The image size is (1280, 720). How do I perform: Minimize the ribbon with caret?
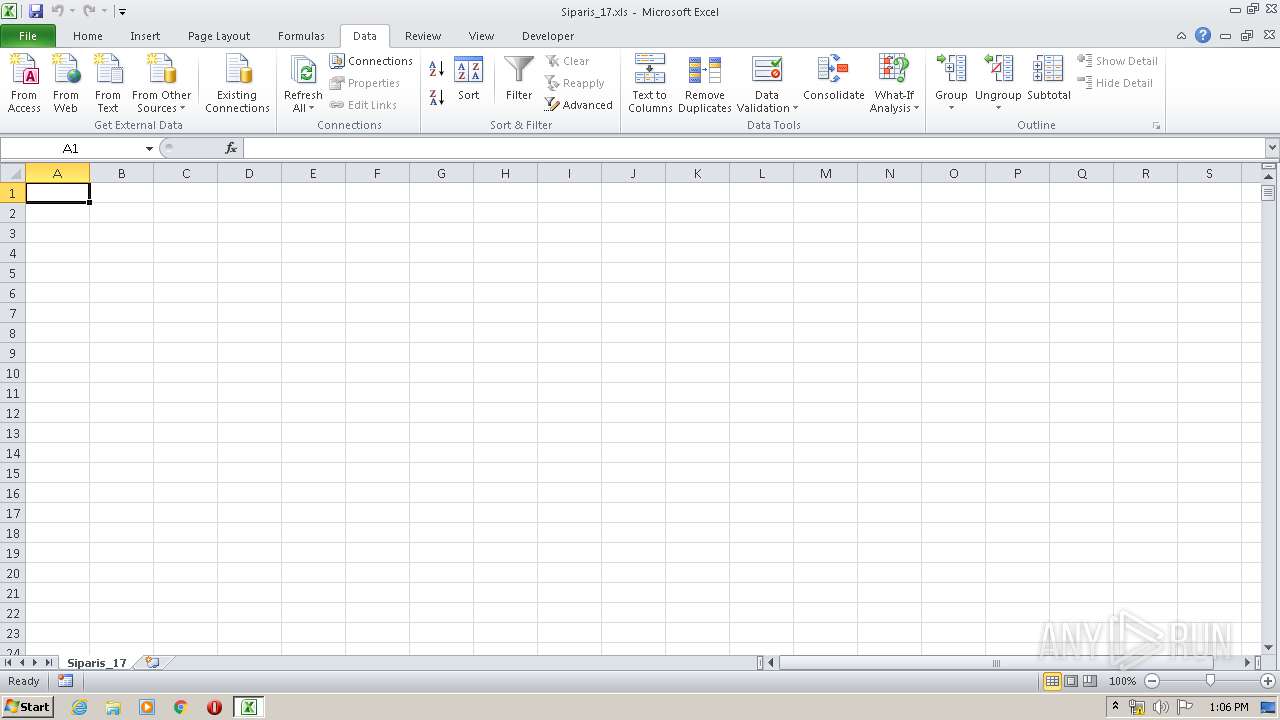tap(1181, 35)
